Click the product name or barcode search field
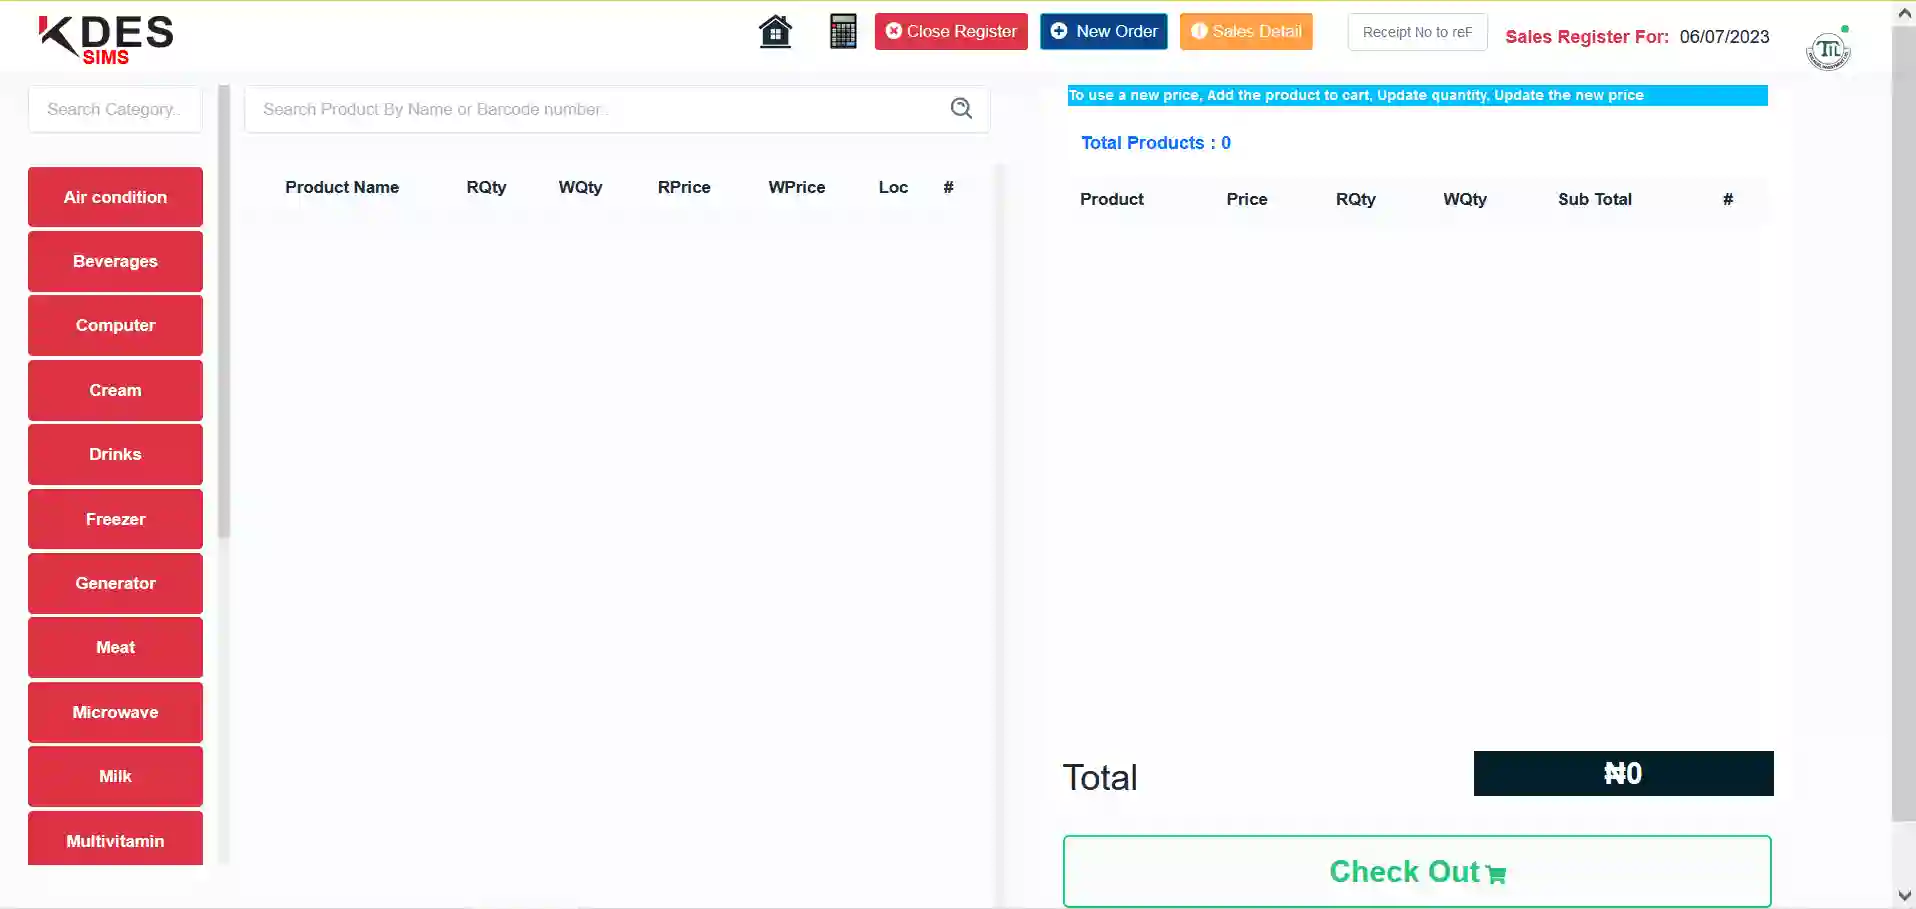Viewport: 1916px width, 909px height. (600, 109)
